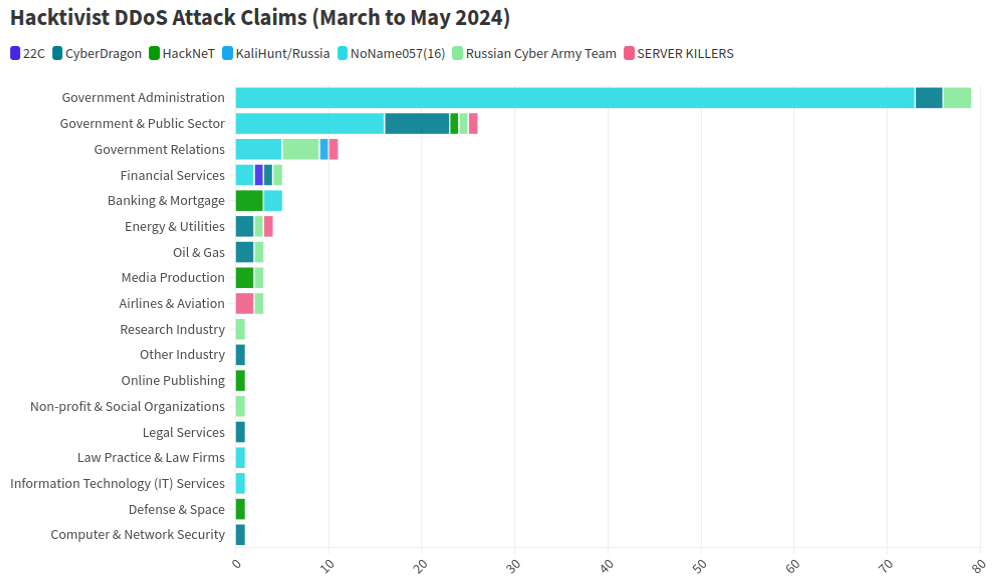Click the chart title Hacktivist DDoS Attack Claims
Screen dimensions: 996x586
[x=260, y=17]
